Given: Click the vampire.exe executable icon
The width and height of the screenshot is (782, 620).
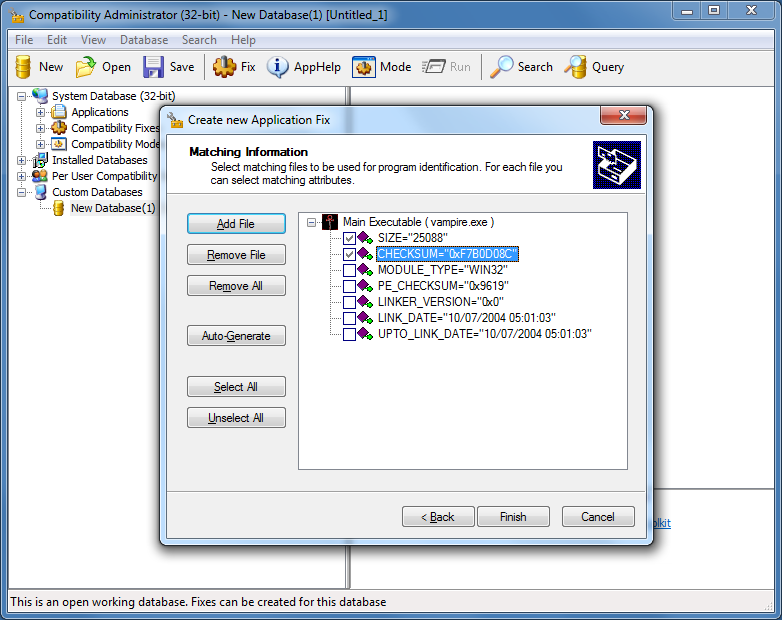Looking at the screenshot, I should (x=330, y=222).
